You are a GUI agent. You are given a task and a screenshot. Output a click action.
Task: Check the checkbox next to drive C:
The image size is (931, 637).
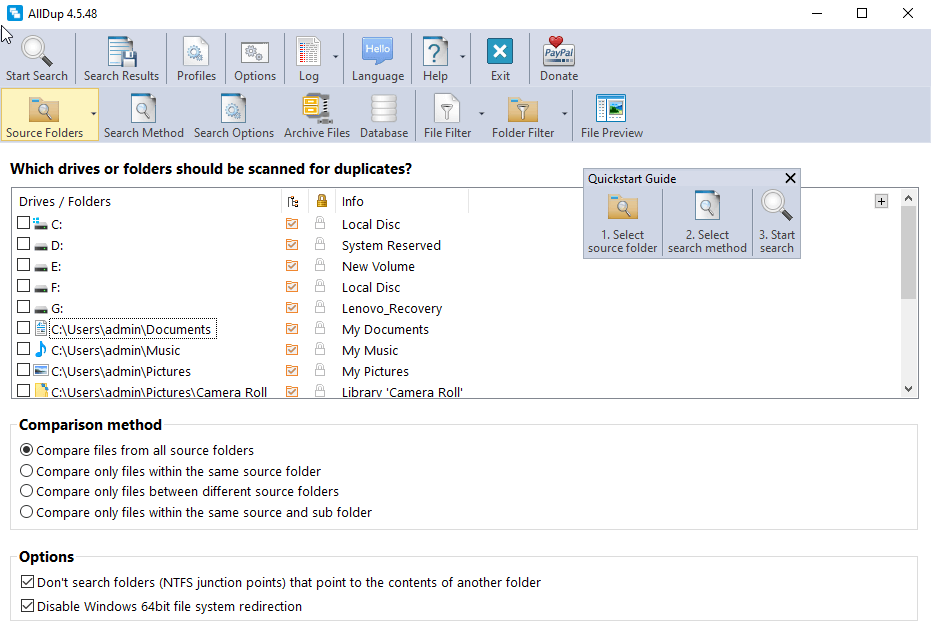pyautogui.click(x=23, y=224)
